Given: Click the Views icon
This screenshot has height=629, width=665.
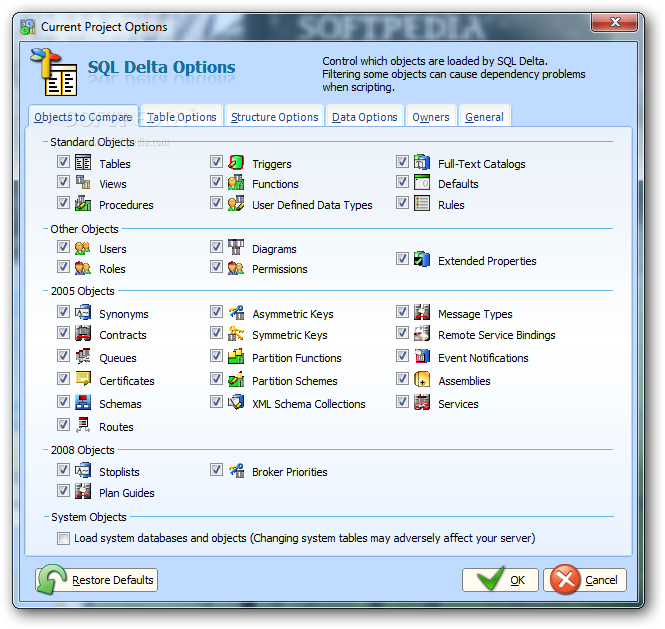Looking at the screenshot, I should [83, 183].
